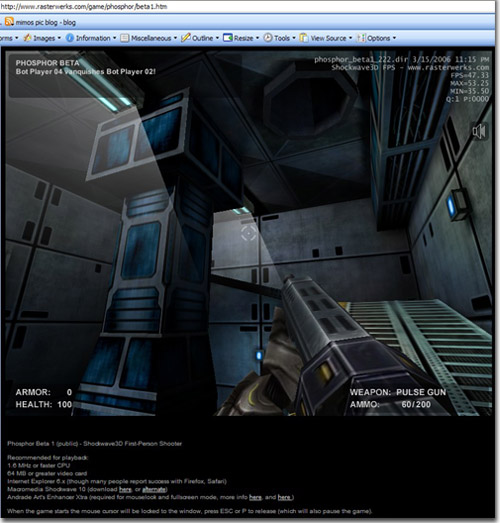This screenshot has width=500, height=523.
Task: Click the phosphor_beta1_222.dir build text
Action: (402, 59)
